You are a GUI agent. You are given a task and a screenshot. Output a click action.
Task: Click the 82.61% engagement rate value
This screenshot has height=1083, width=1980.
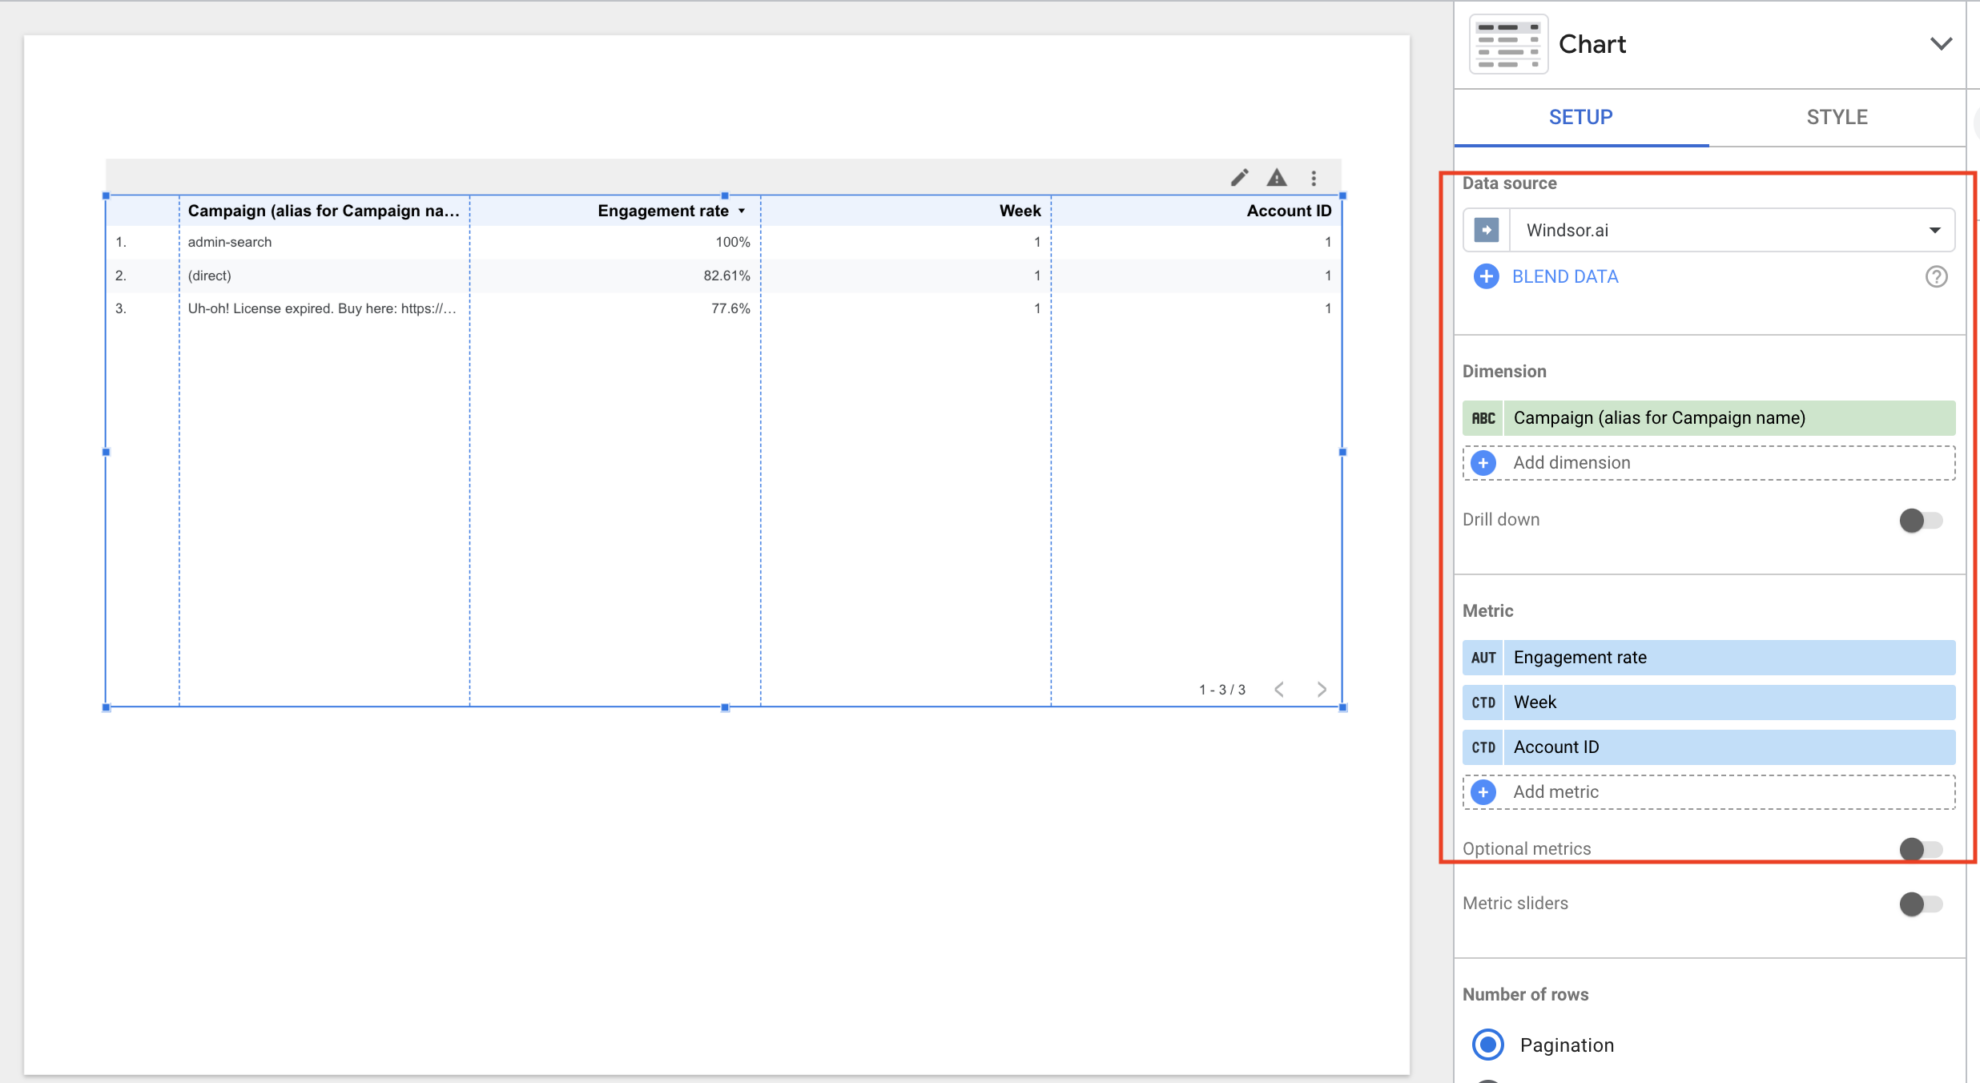coord(726,275)
